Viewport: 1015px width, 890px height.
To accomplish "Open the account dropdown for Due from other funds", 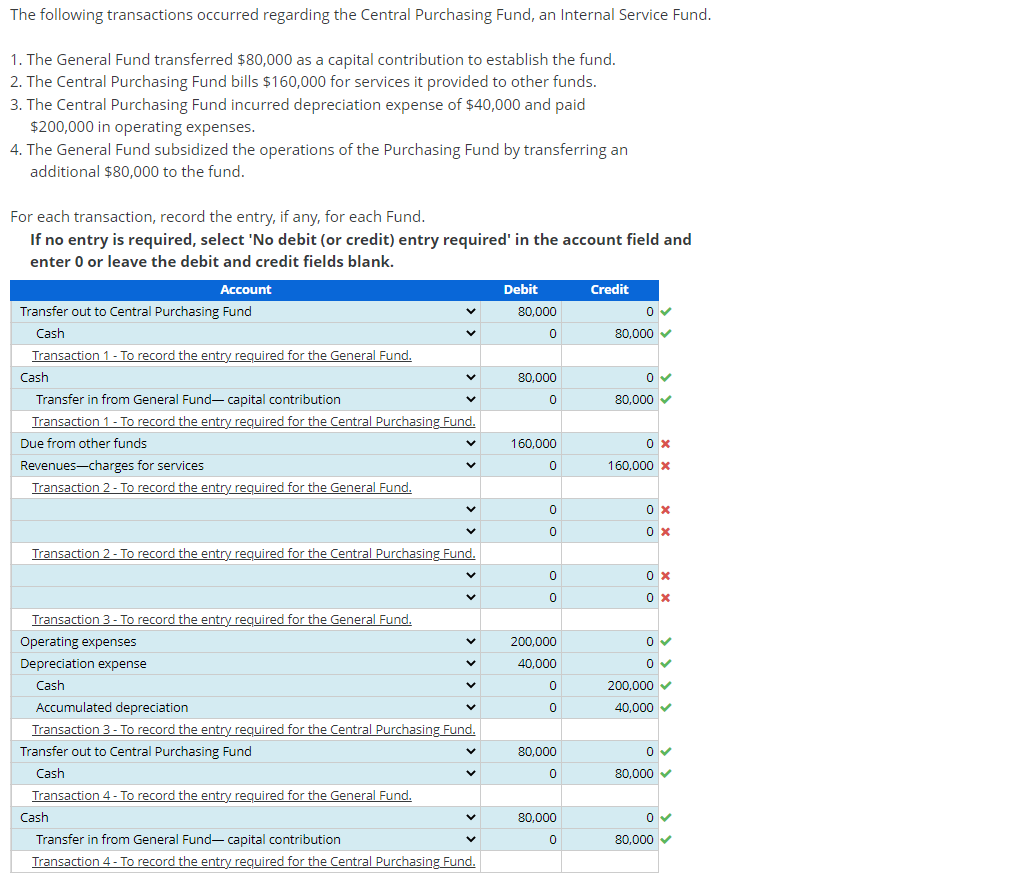I will click(x=470, y=443).
